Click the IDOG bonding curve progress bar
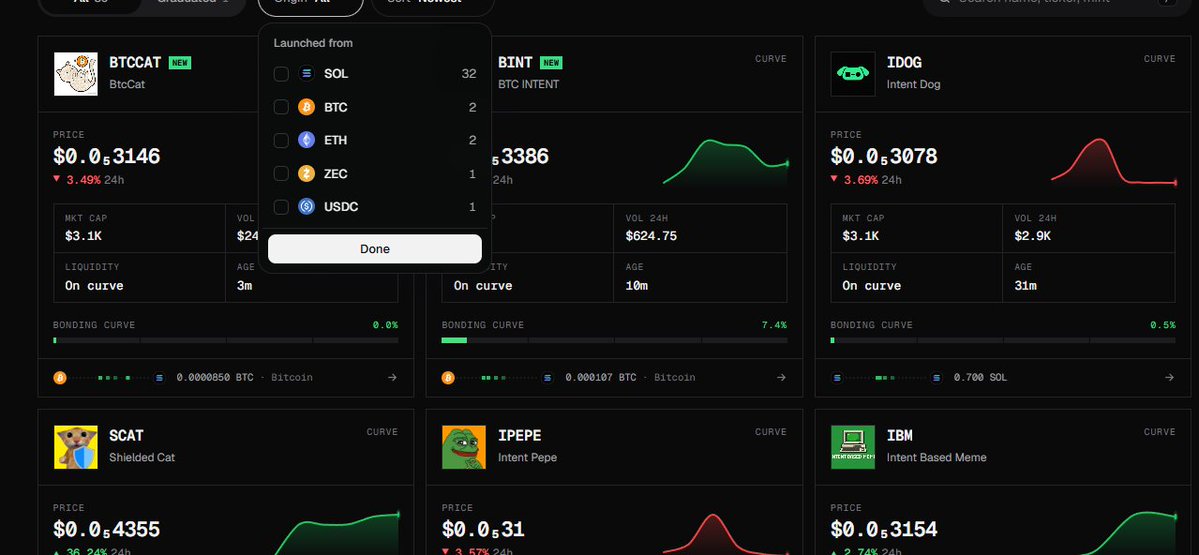Image resolution: width=1199 pixels, height=555 pixels. [x=1003, y=340]
